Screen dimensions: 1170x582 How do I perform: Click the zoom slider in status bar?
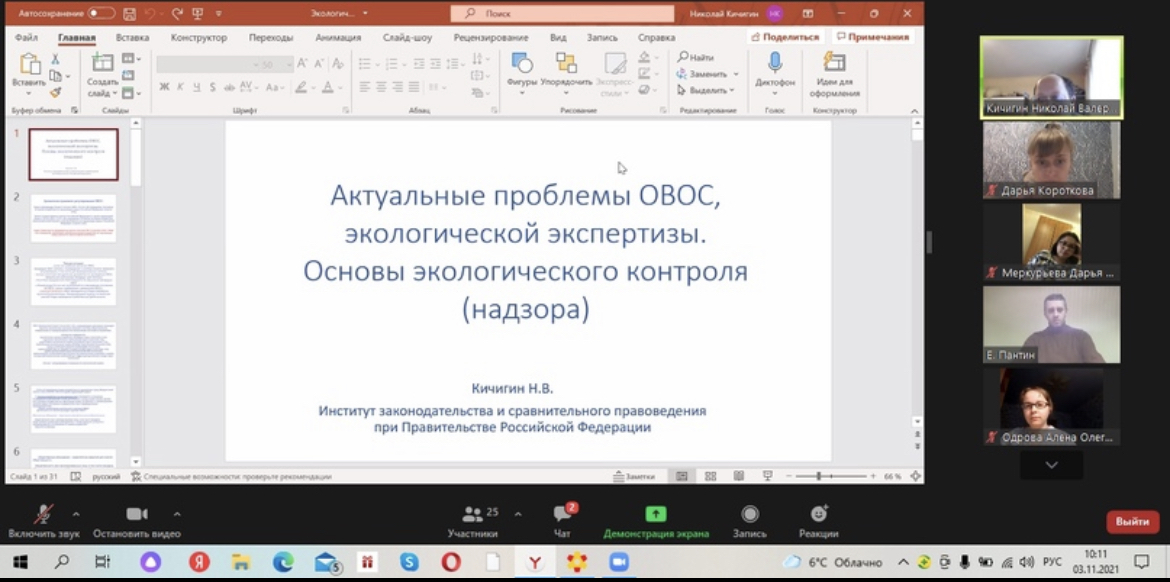(x=831, y=476)
